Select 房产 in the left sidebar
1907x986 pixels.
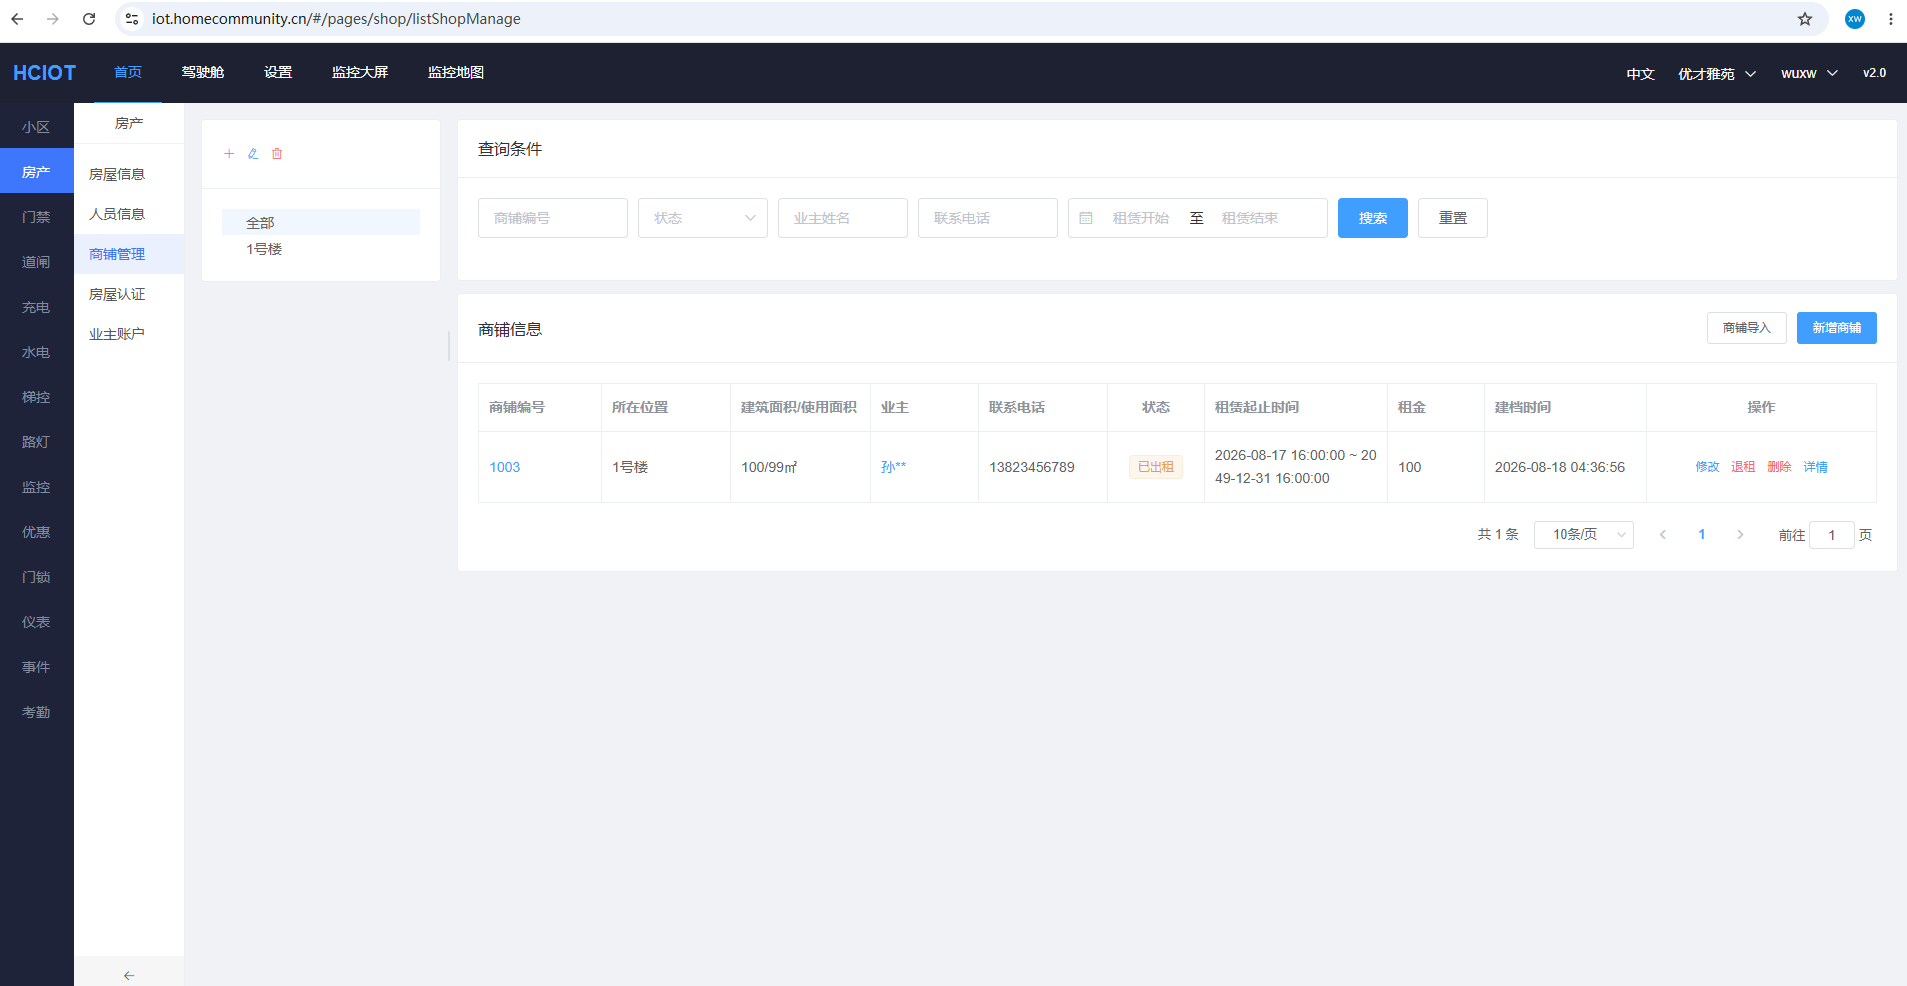coord(37,172)
